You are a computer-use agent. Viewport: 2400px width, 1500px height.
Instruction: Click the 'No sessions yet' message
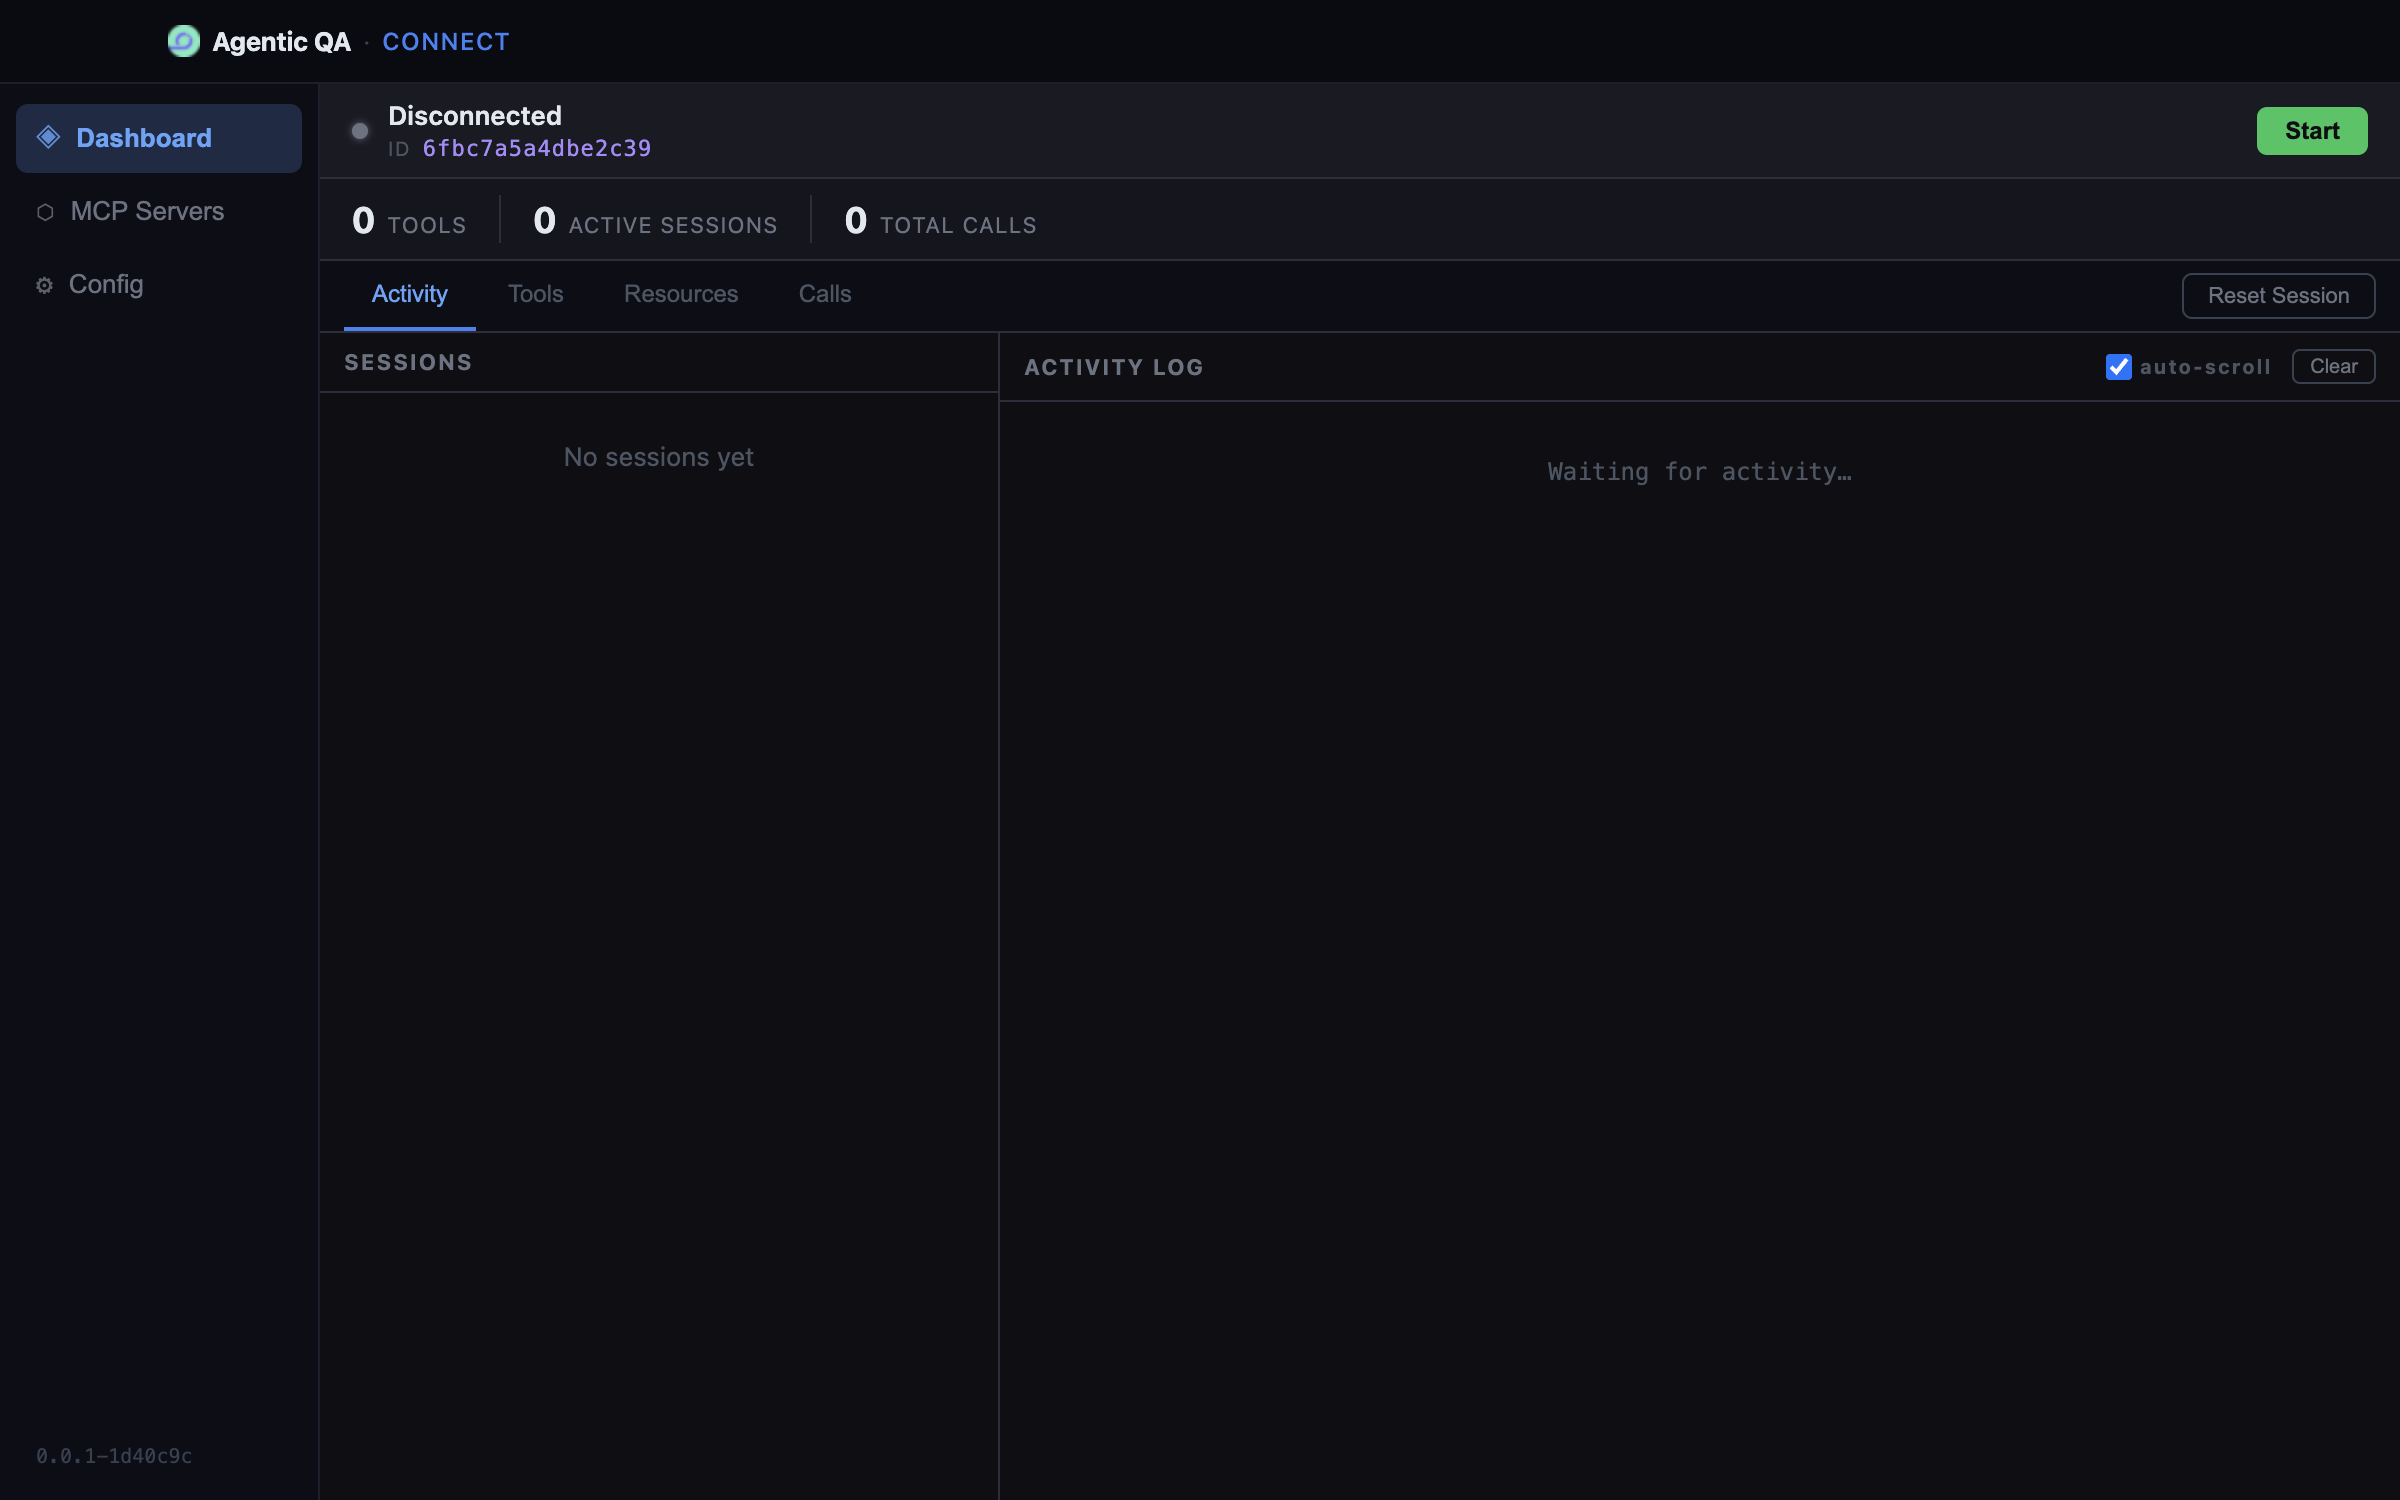[659, 457]
